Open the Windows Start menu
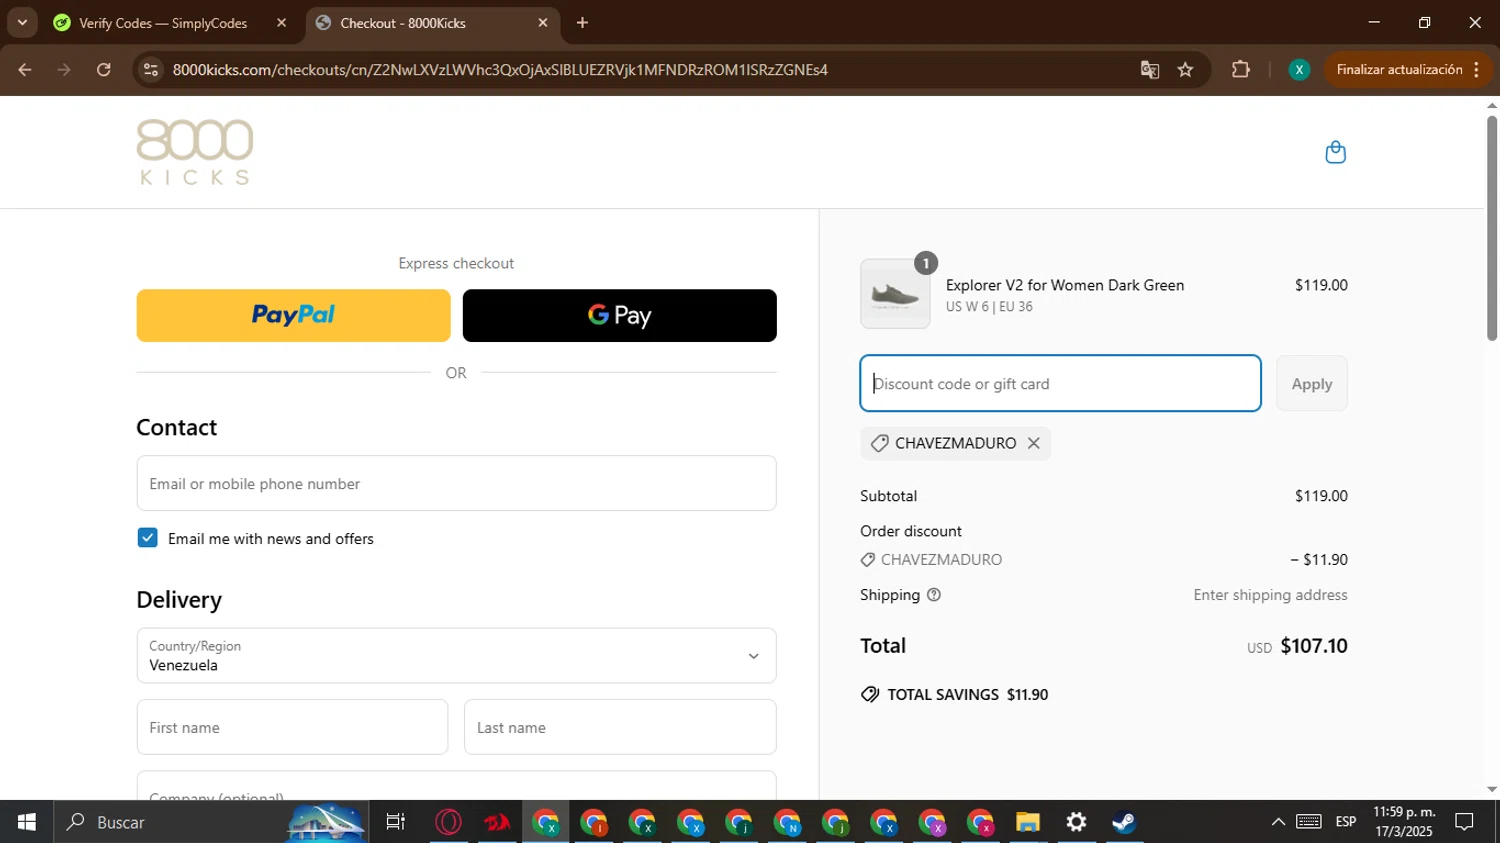The width and height of the screenshot is (1500, 843). pos(27,822)
